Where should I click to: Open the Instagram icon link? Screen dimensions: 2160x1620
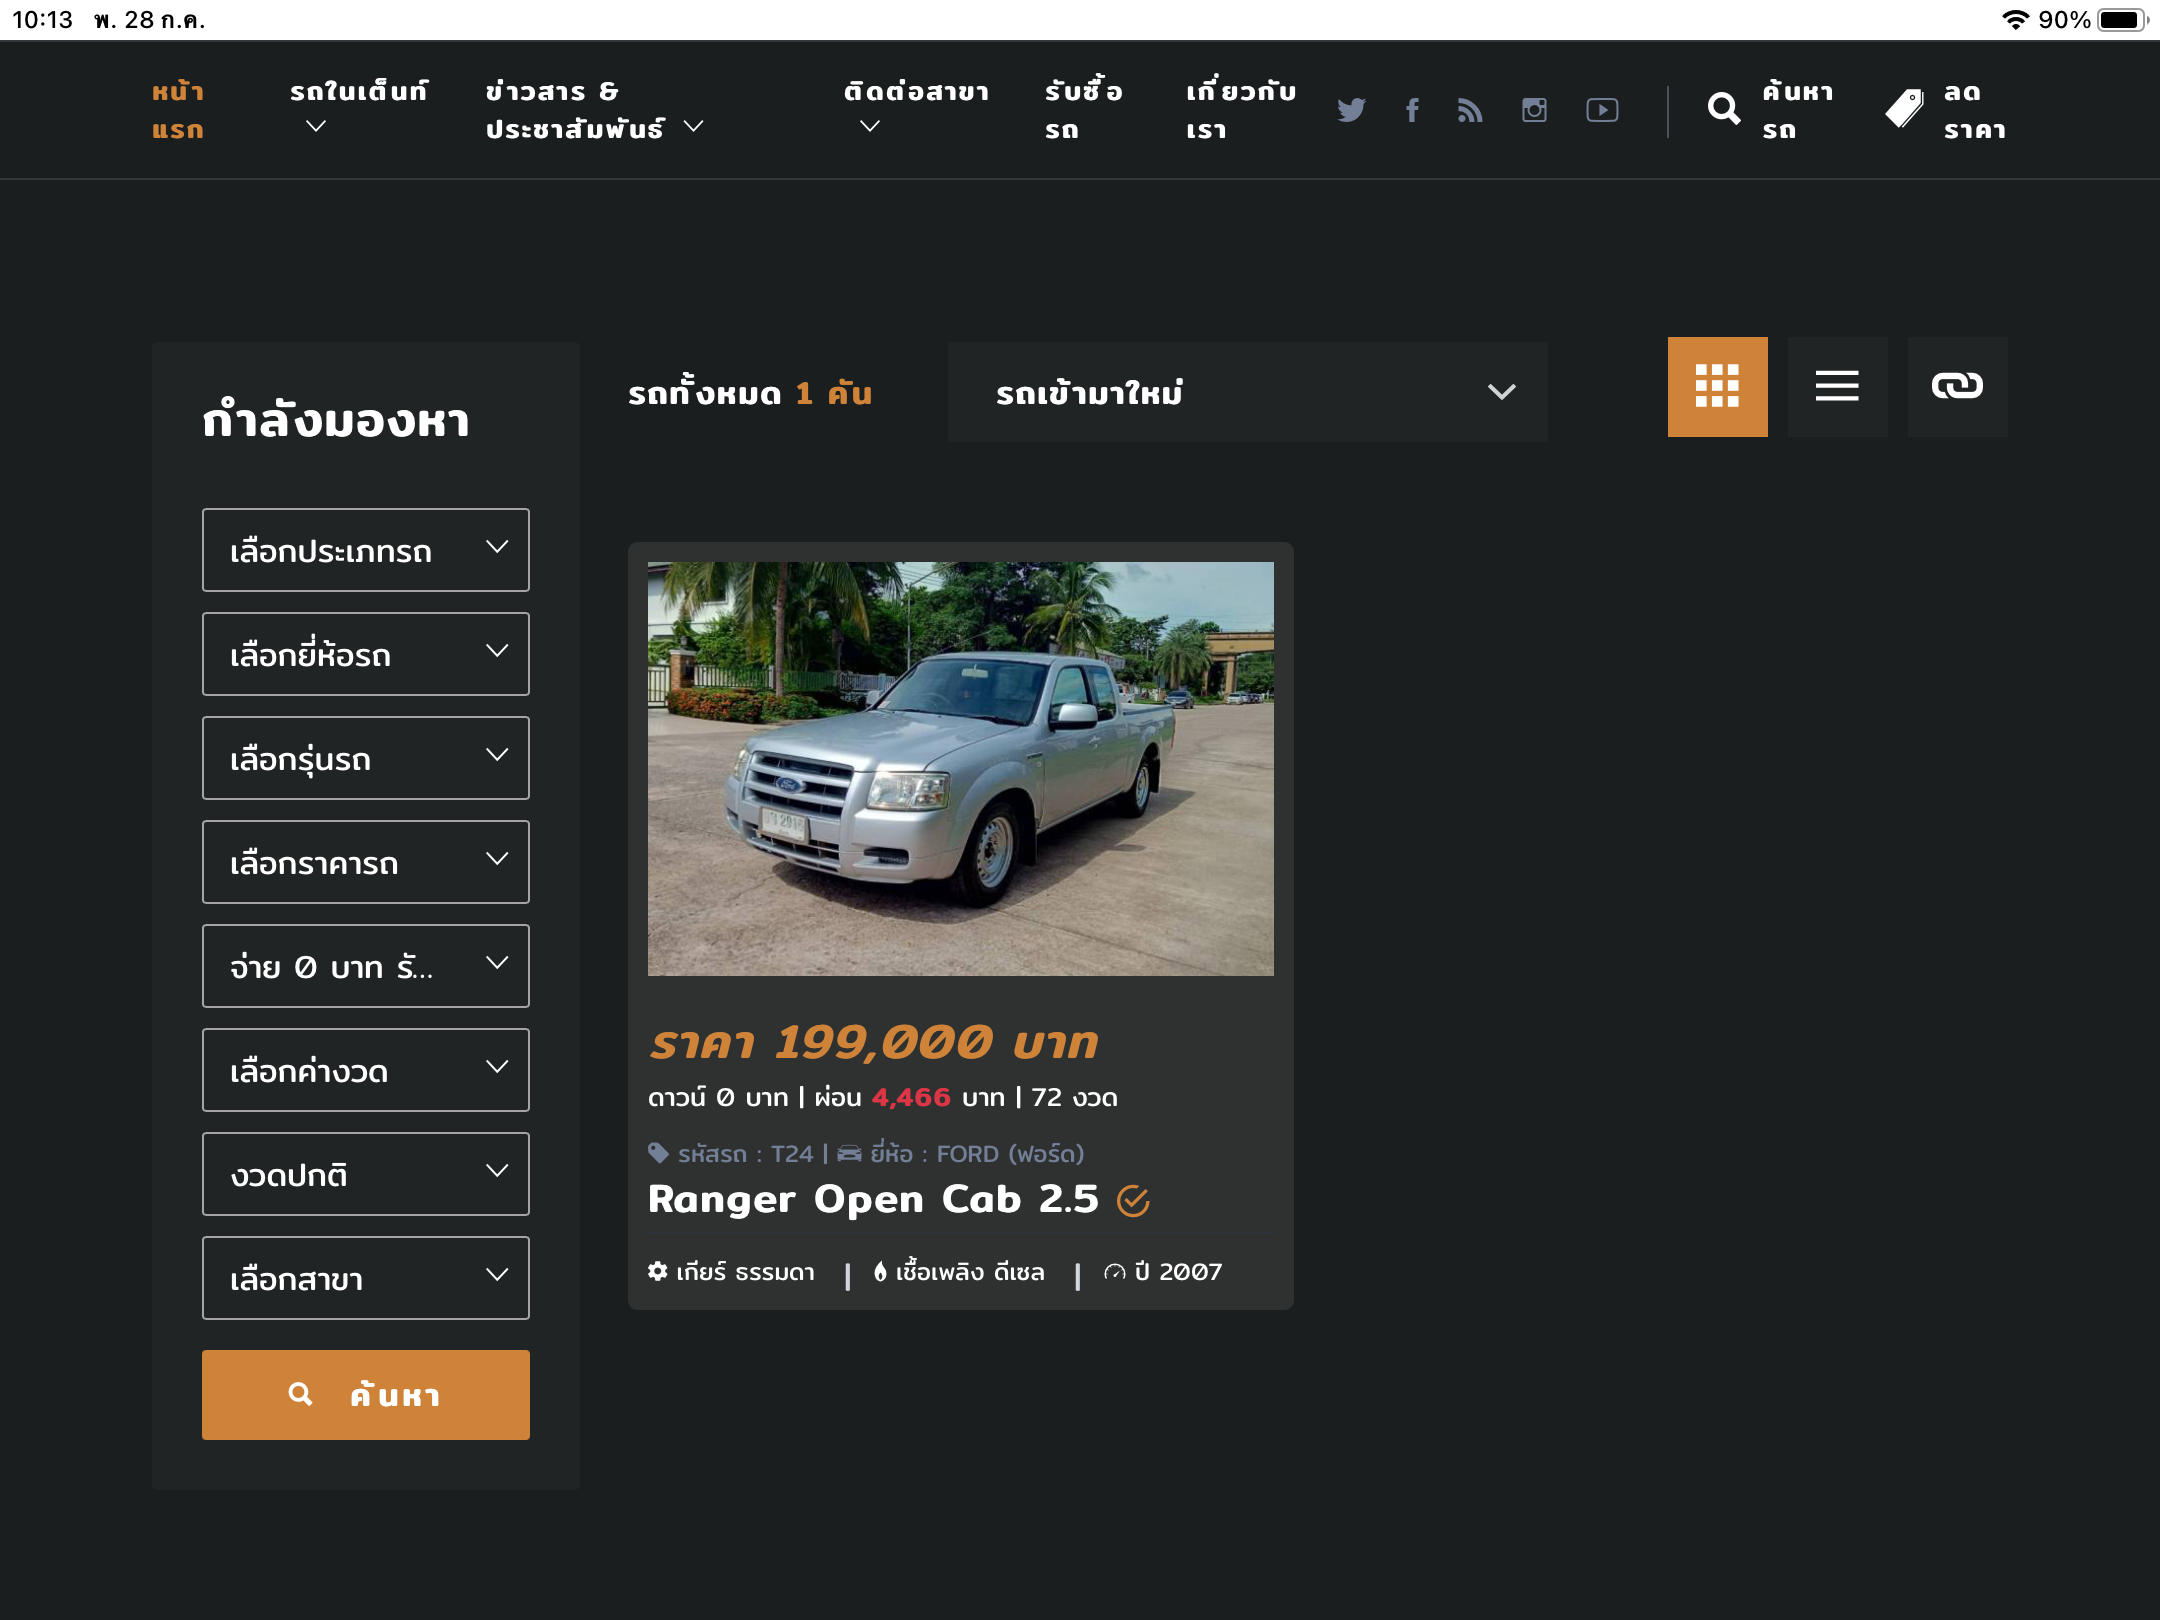tap(1534, 110)
